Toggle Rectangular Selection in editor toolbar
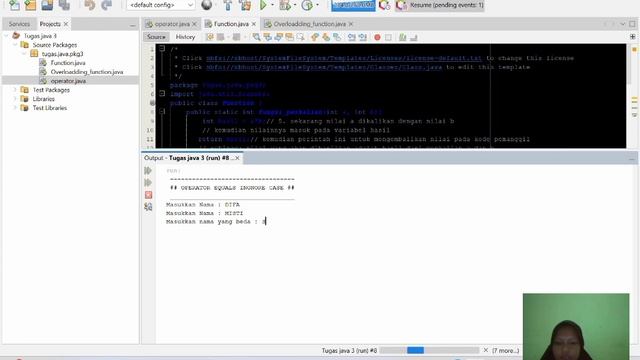Screen dimensions: 640x360 click(x=300, y=37)
